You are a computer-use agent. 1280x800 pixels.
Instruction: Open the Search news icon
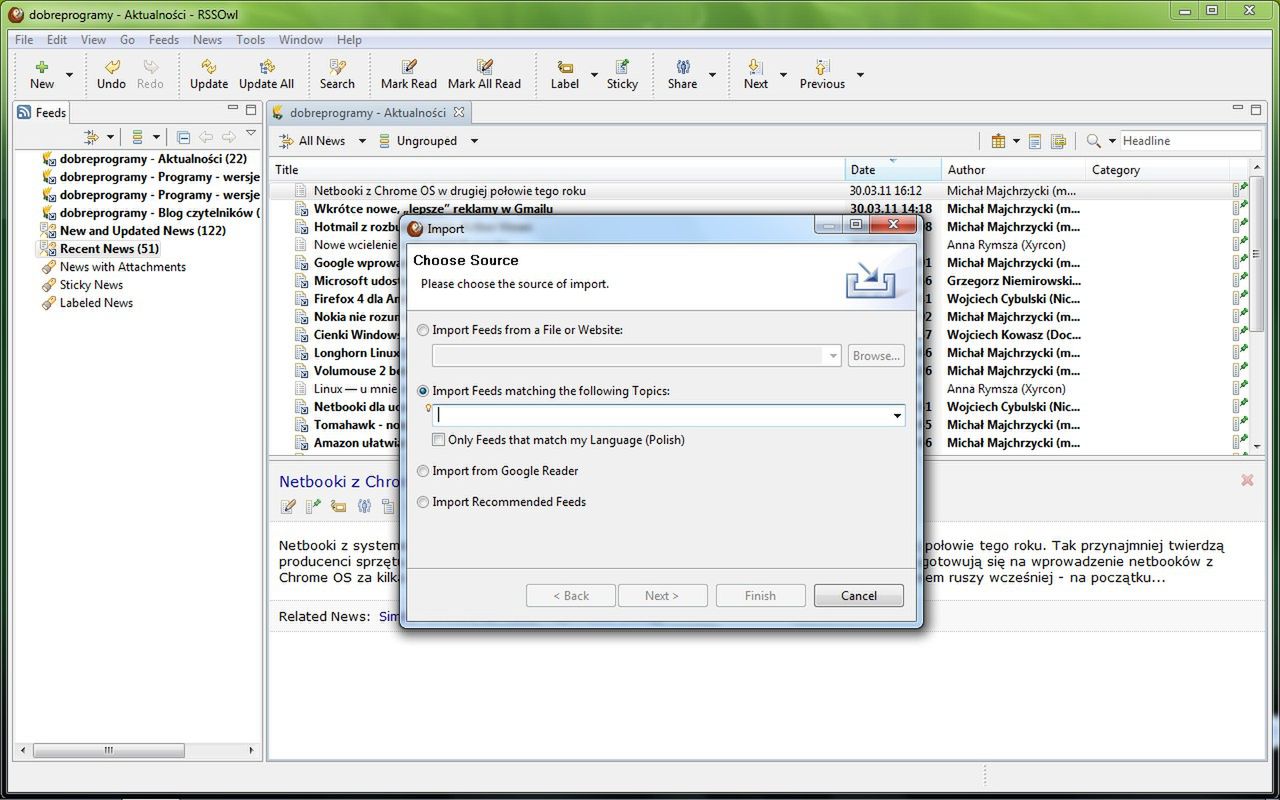337,67
